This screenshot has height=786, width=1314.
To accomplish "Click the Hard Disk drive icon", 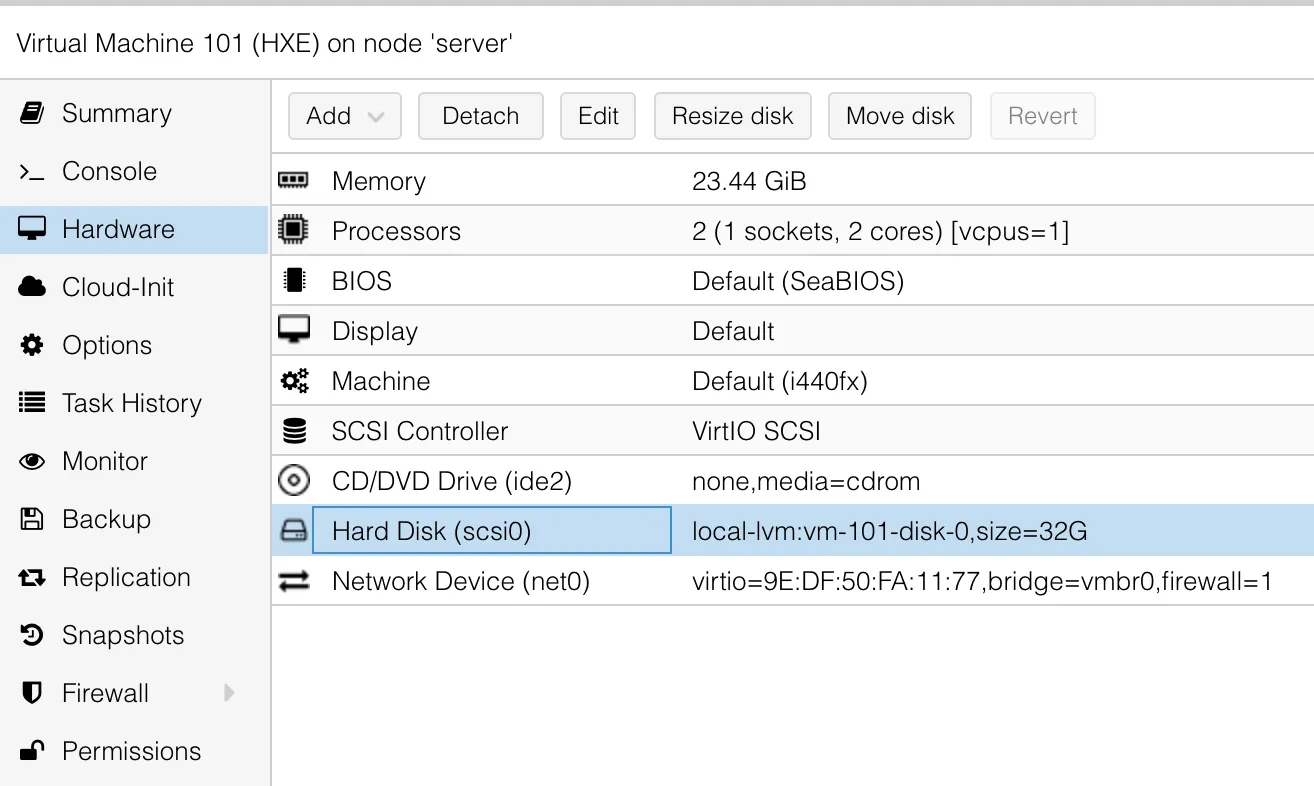I will click(293, 531).
